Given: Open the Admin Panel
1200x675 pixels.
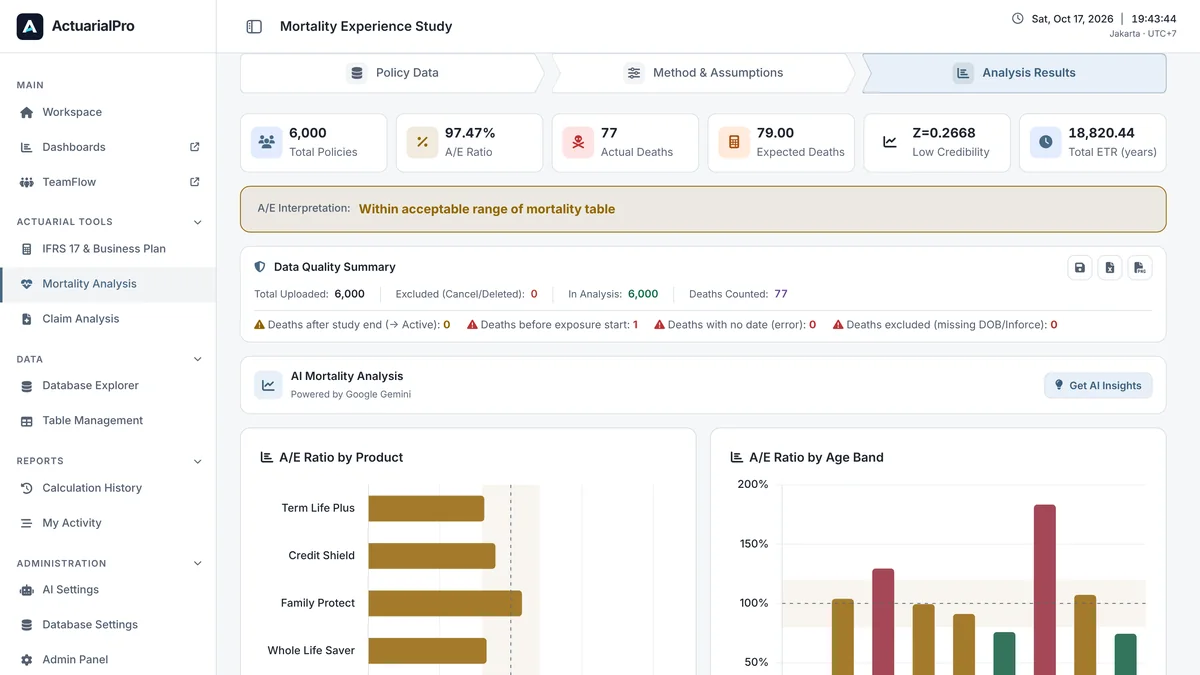Looking at the screenshot, I should (x=108, y=660).
